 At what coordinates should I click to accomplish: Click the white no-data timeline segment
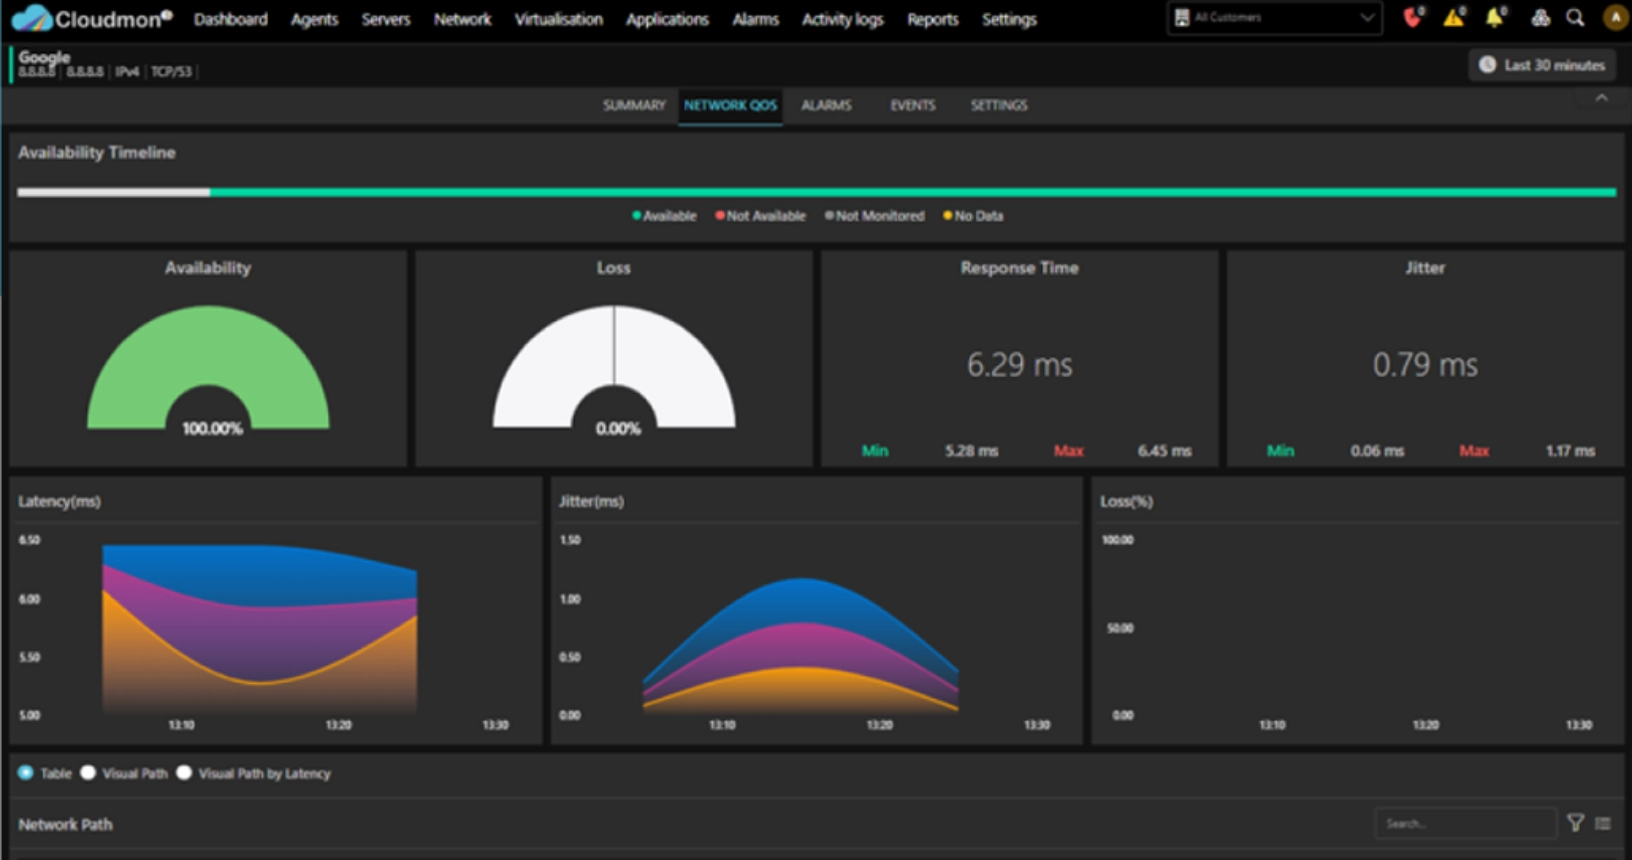point(114,192)
